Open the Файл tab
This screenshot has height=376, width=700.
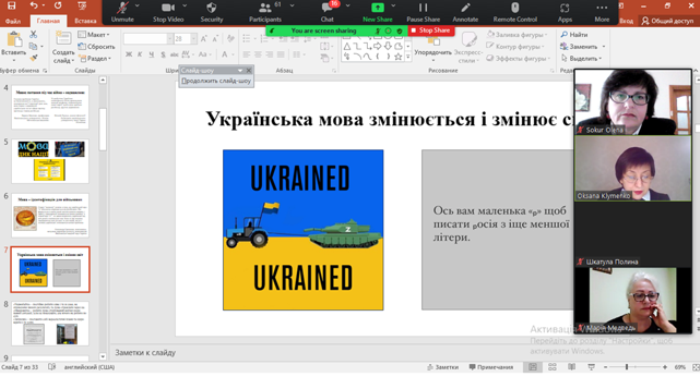pyautogui.click(x=13, y=21)
